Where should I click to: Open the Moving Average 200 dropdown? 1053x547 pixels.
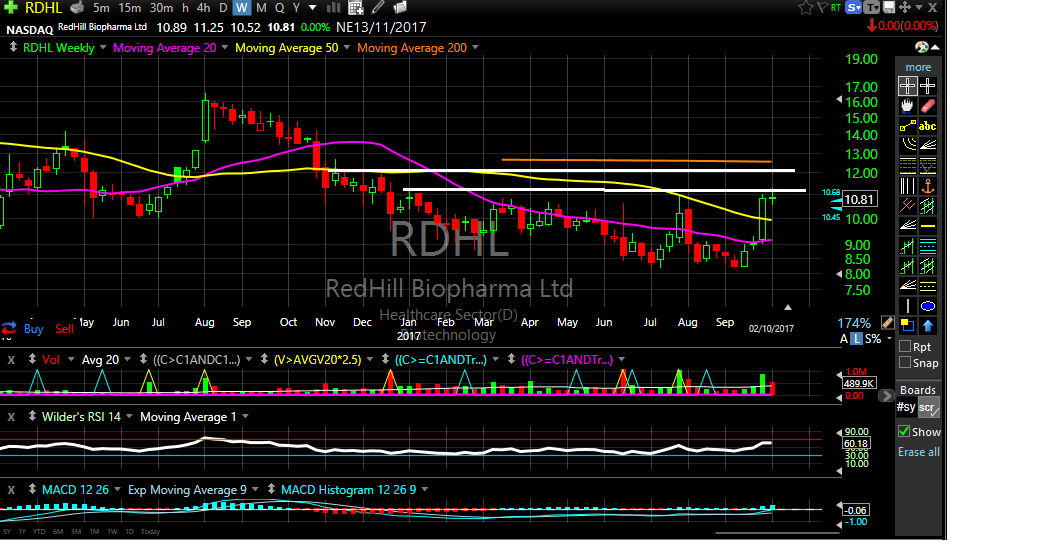(475, 48)
